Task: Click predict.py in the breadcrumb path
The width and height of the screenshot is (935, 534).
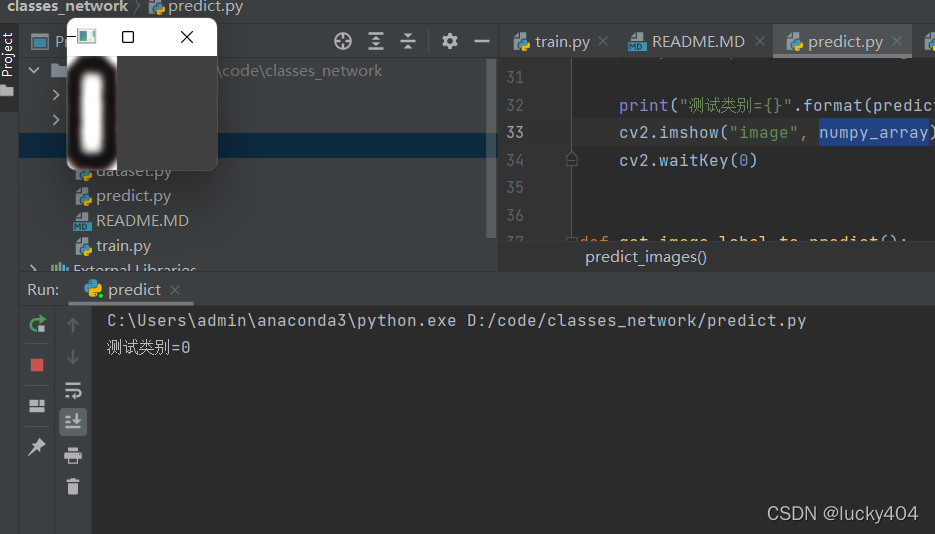Action: [x=197, y=7]
